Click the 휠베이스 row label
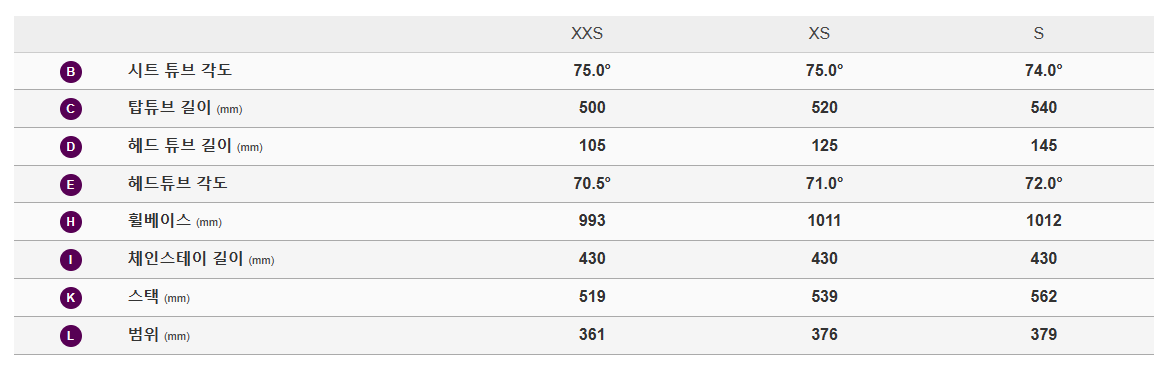The image size is (1171, 369). tap(176, 221)
